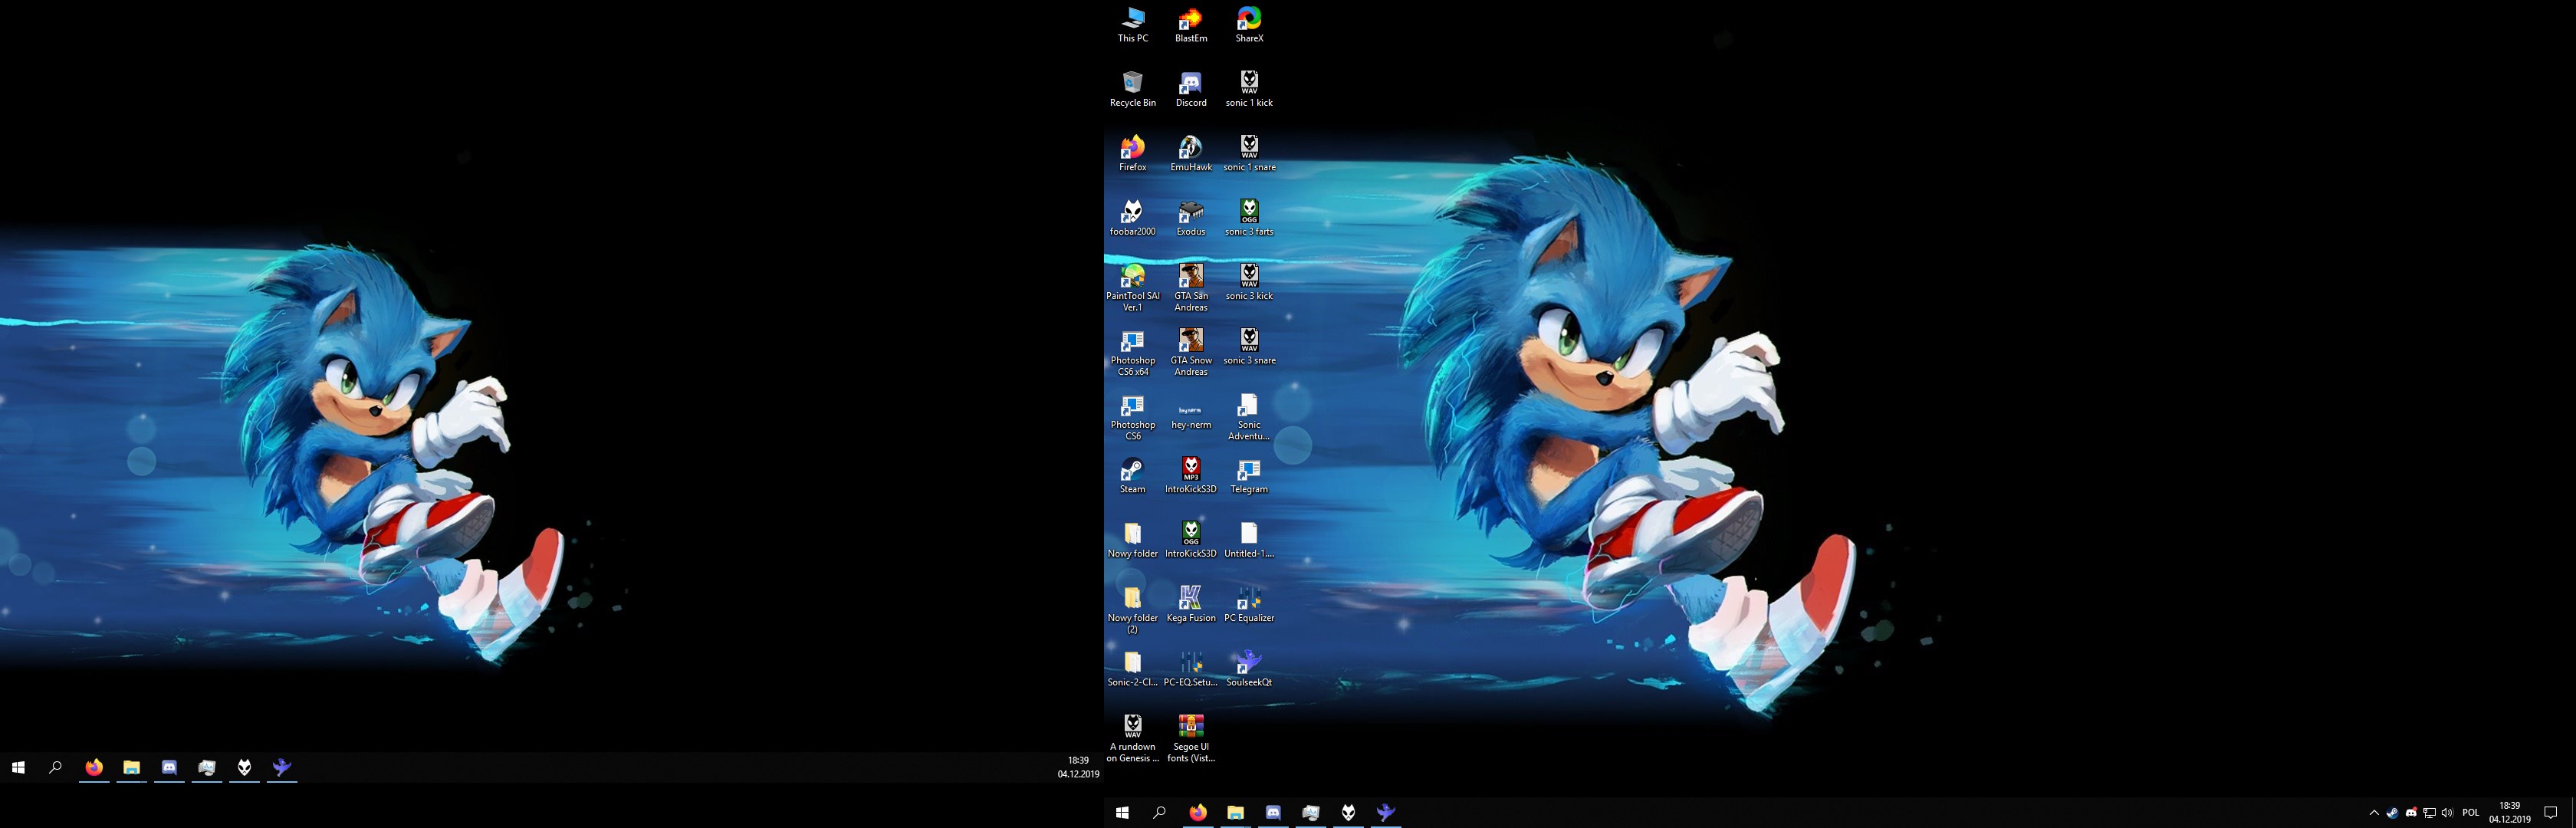Select the Photoshop CS6 x64 shortcut

[1132, 353]
